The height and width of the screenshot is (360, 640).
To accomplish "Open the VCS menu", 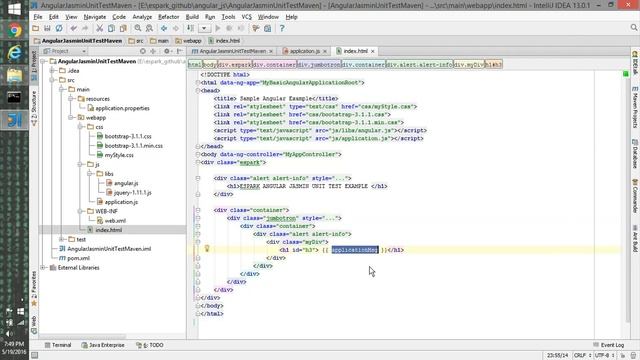I will [247, 17].
